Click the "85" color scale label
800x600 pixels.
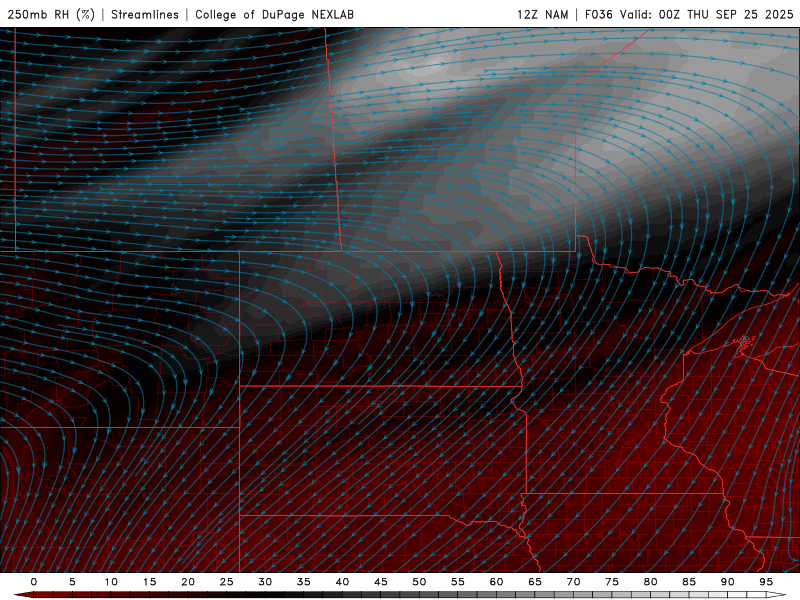point(689,582)
